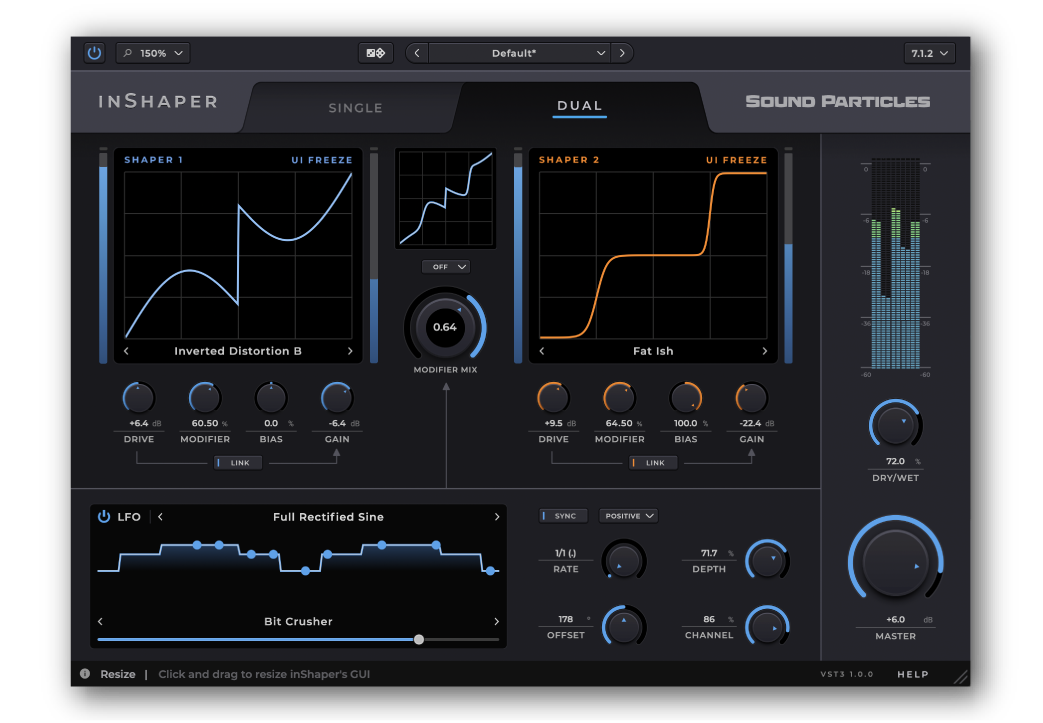Viewport: 1043px width, 723px height.
Task: Go to previous preset arrow
Action: pyautogui.click(x=417, y=53)
